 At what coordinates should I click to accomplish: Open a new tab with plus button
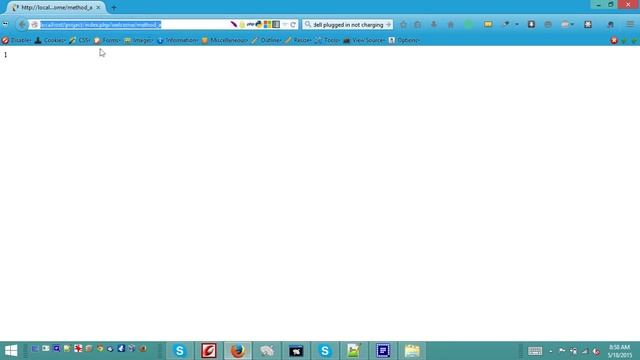(x=114, y=7)
